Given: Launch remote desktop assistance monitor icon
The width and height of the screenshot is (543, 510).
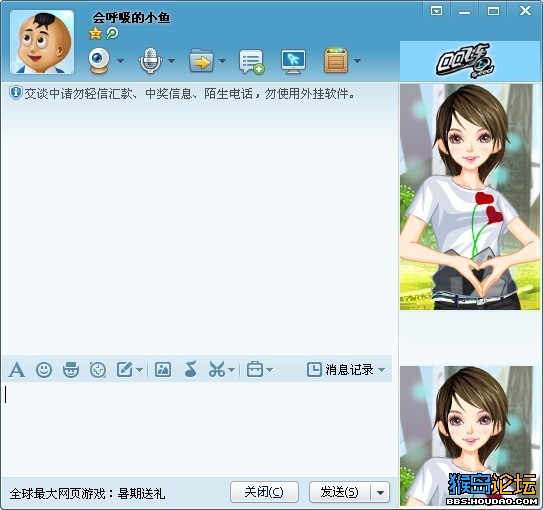Looking at the screenshot, I should pos(293,62).
